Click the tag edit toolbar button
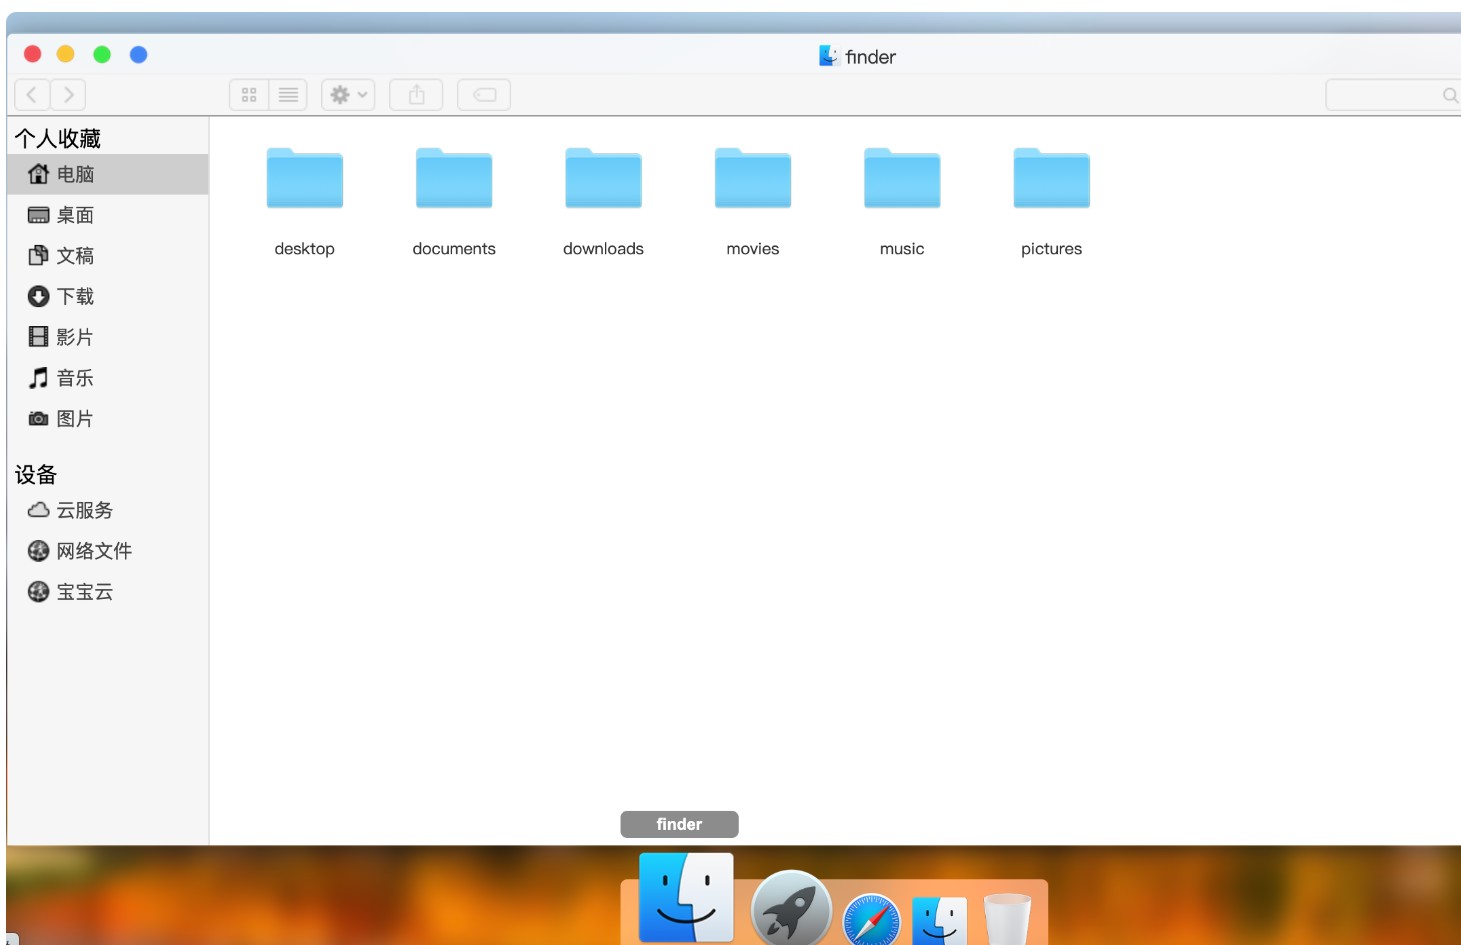 [x=484, y=95]
